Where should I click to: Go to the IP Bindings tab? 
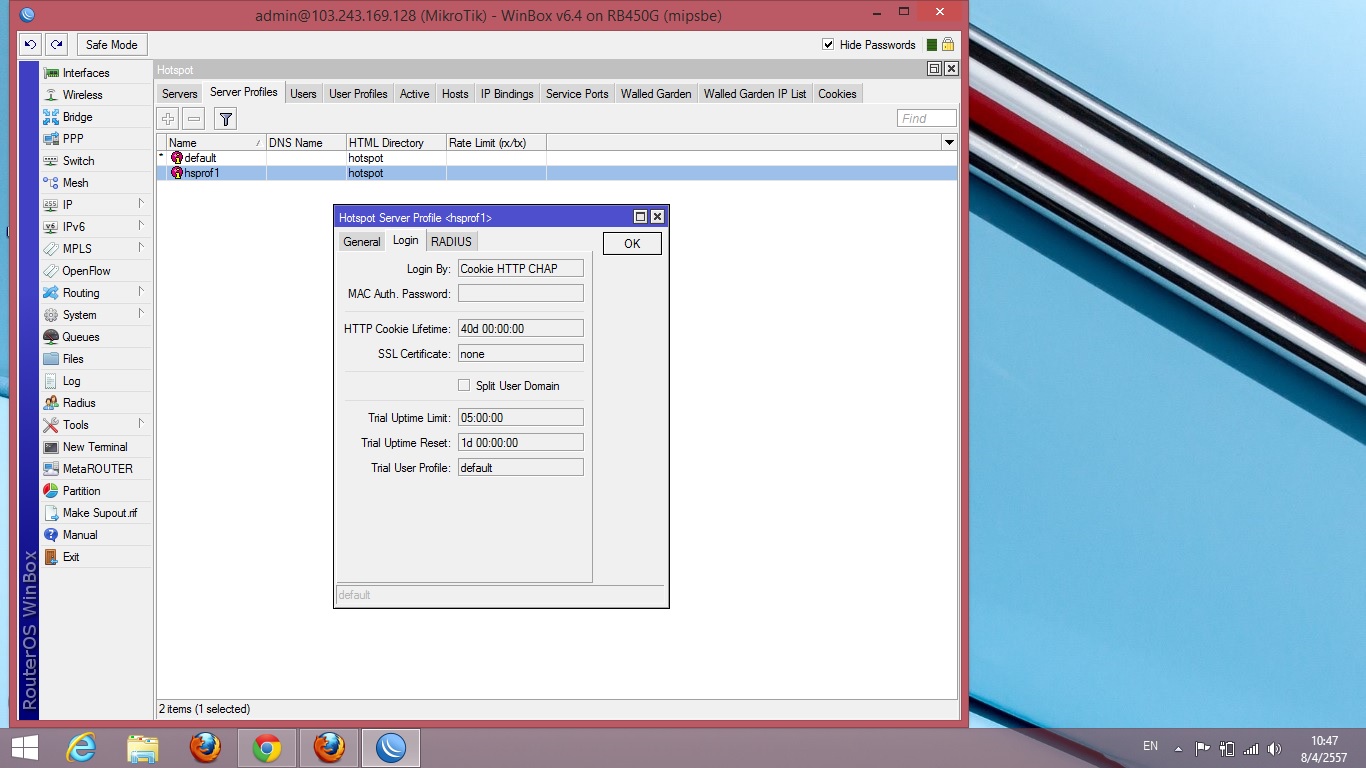pos(507,94)
